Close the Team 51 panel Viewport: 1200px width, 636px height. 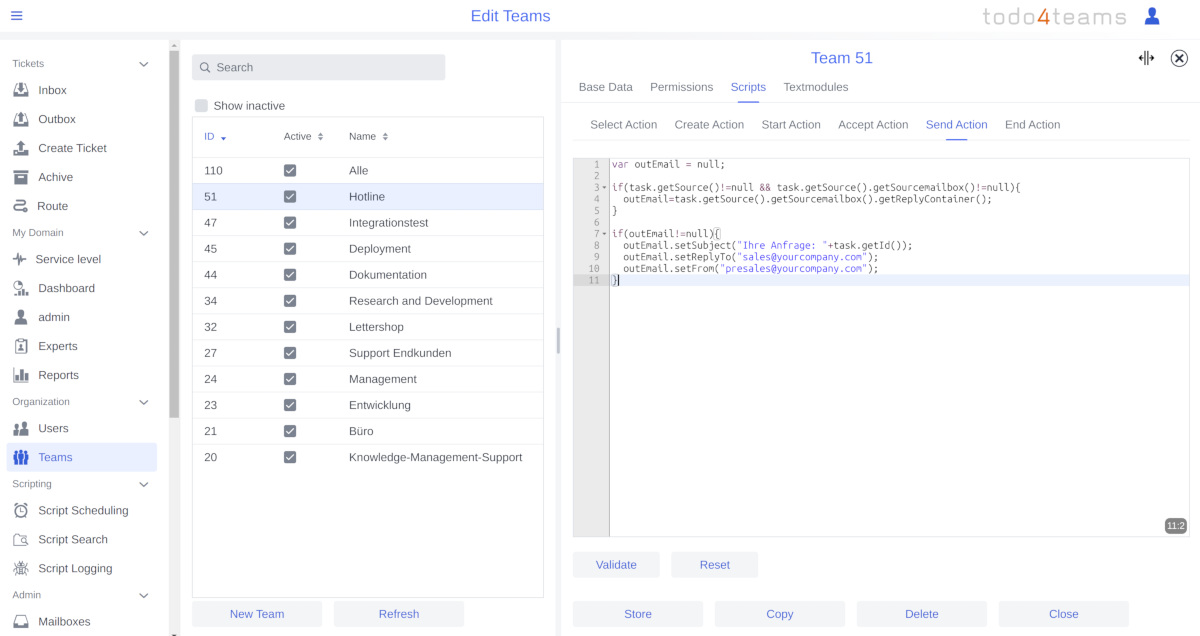(x=1179, y=58)
